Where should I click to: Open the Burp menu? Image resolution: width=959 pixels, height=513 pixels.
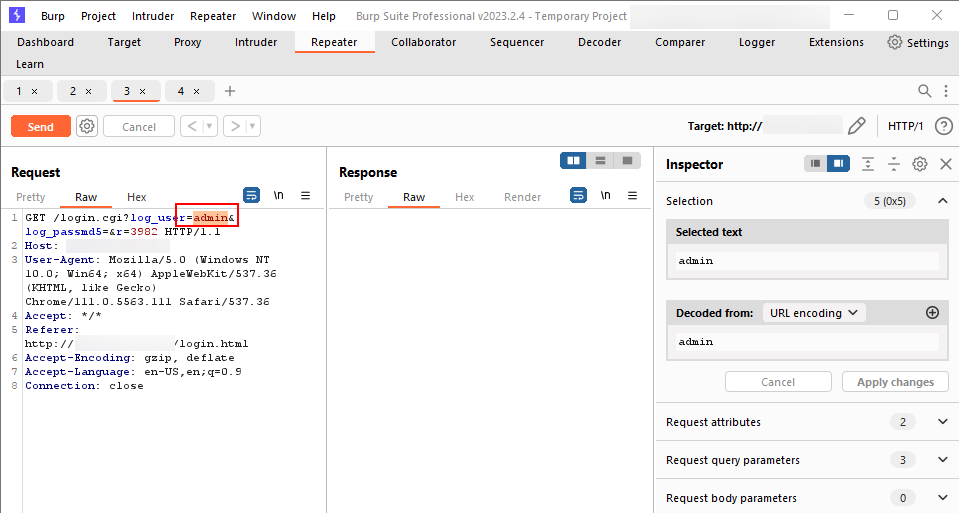pos(53,16)
